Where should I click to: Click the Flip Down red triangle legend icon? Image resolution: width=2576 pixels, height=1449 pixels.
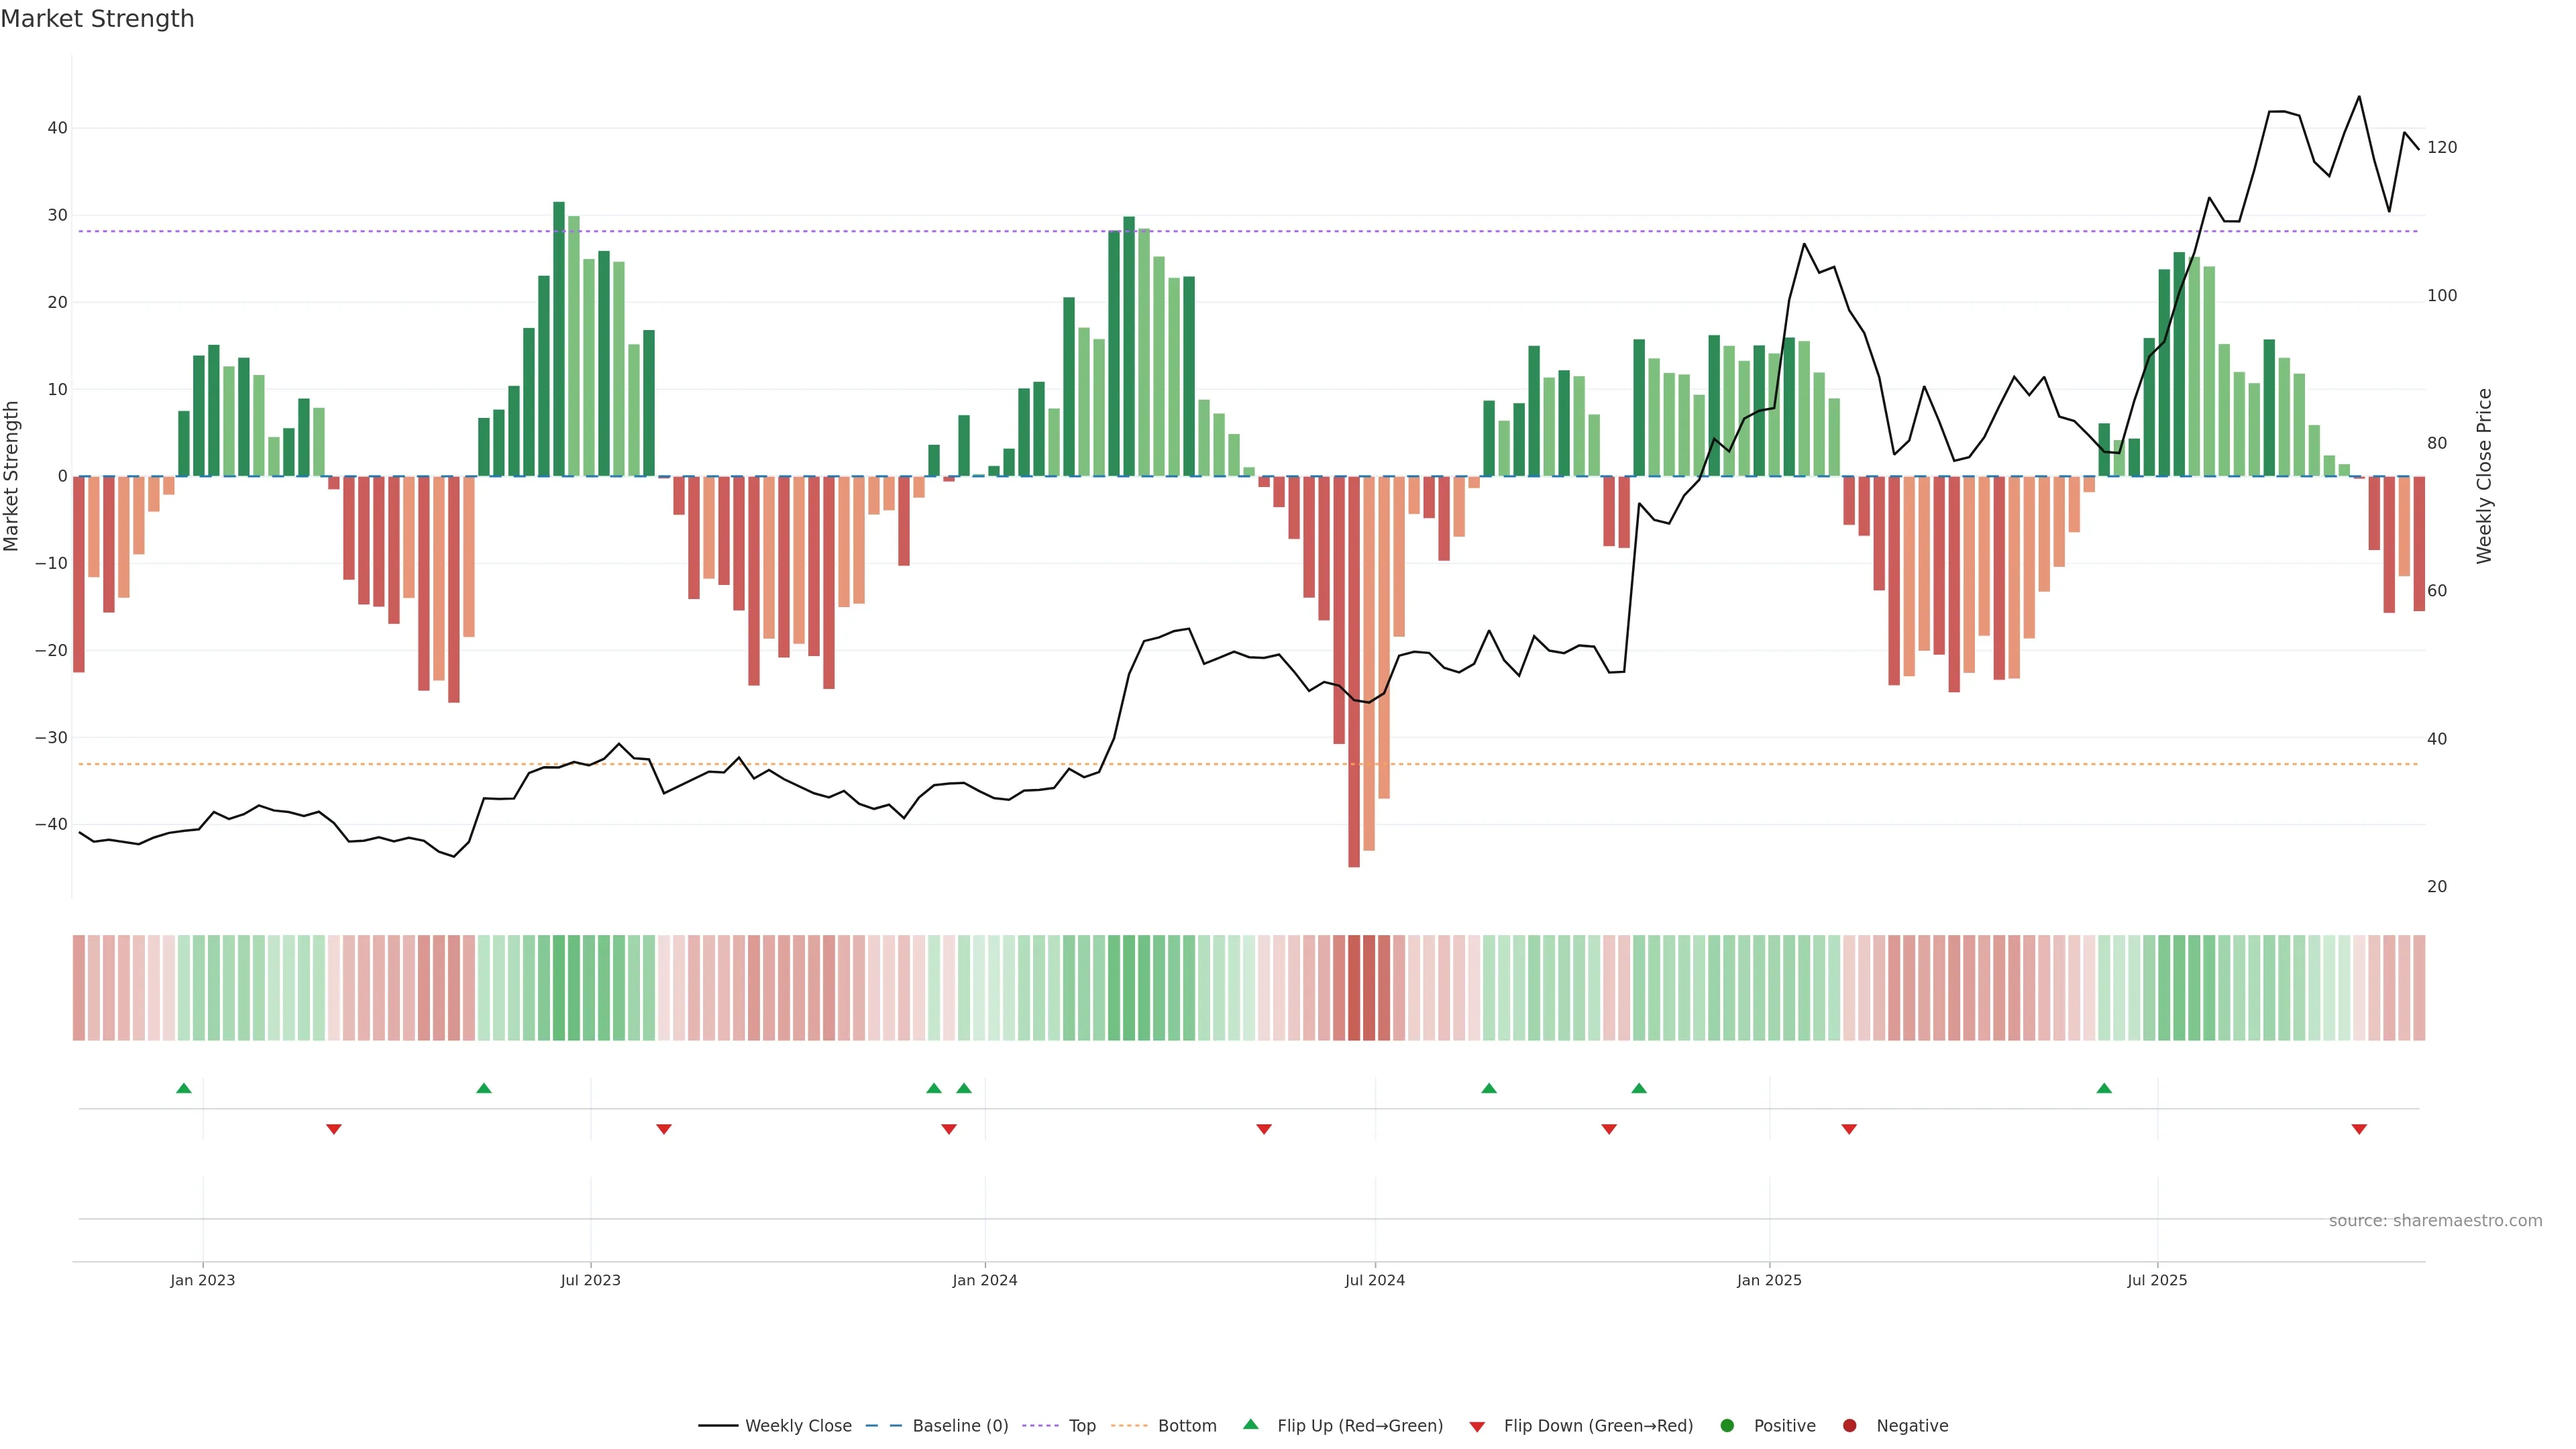(1477, 1427)
